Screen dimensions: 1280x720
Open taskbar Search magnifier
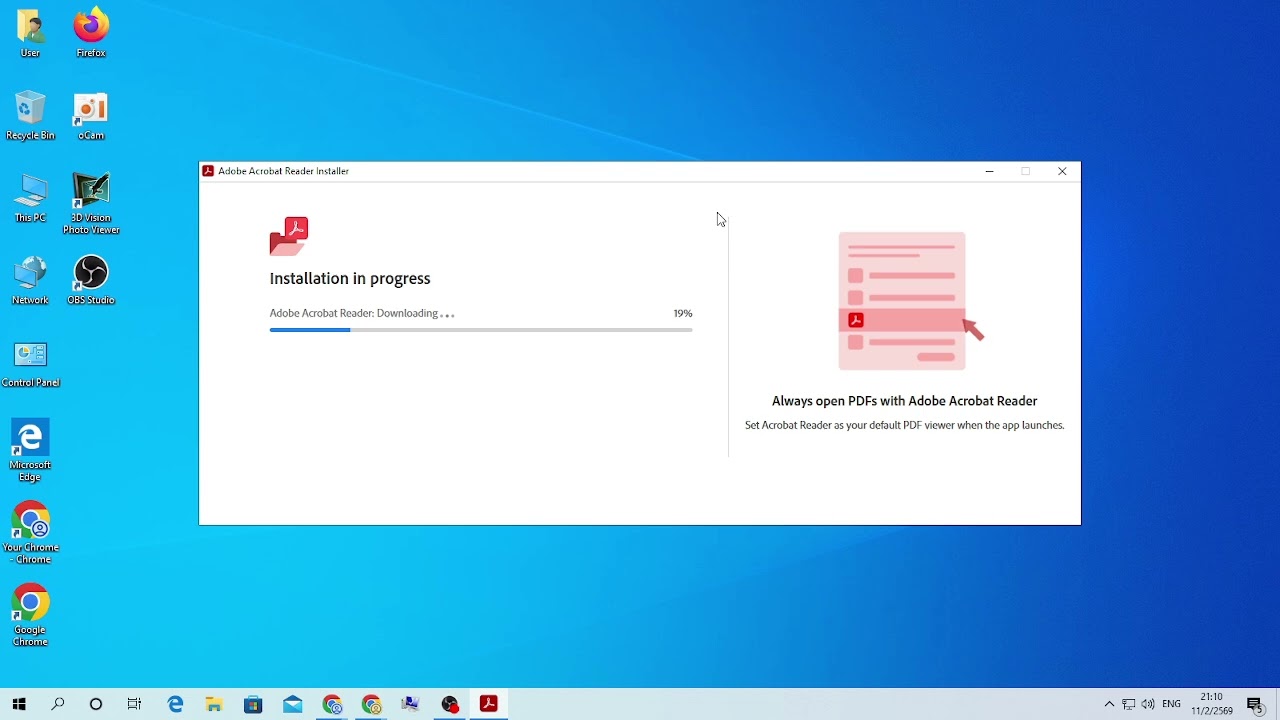(58, 704)
